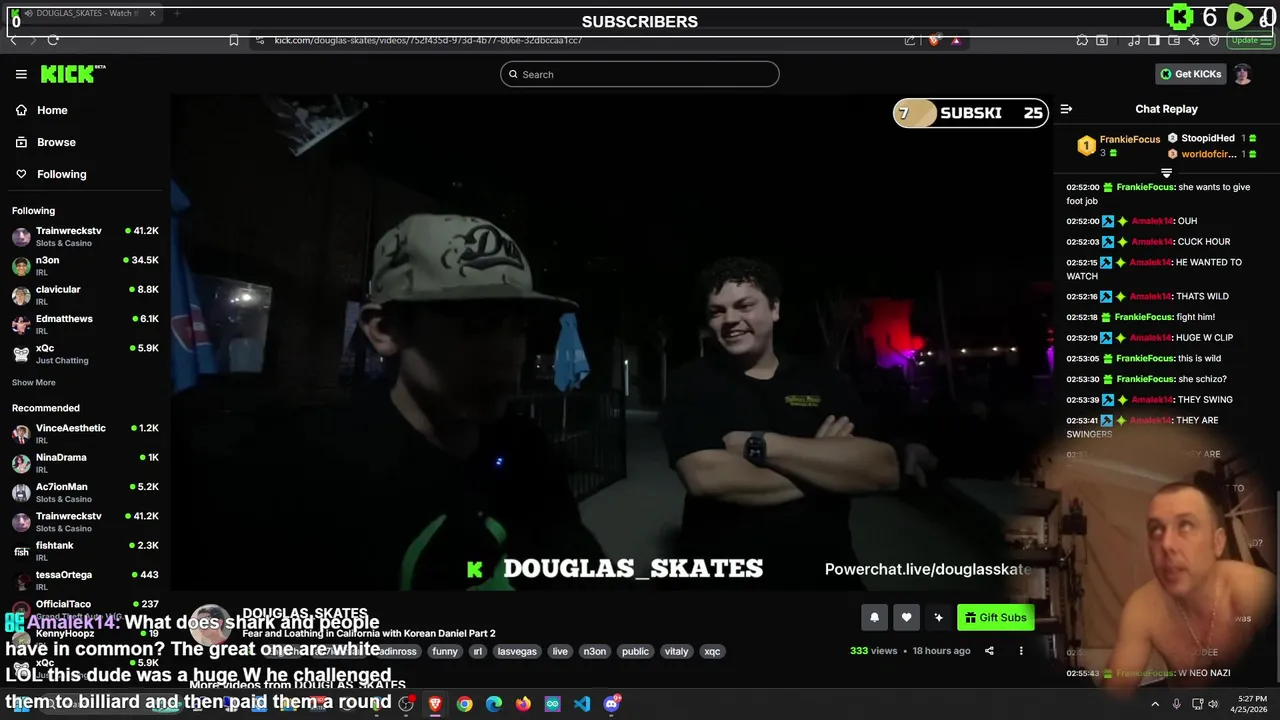Open Home in the sidebar
1280x720 pixels.
84,110
